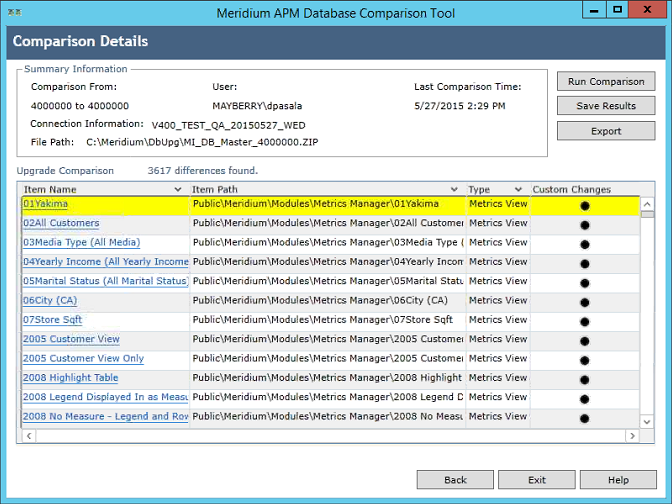Open the 2008 No Measure - Legend link
Screen dimensions: 672x504
105,416
